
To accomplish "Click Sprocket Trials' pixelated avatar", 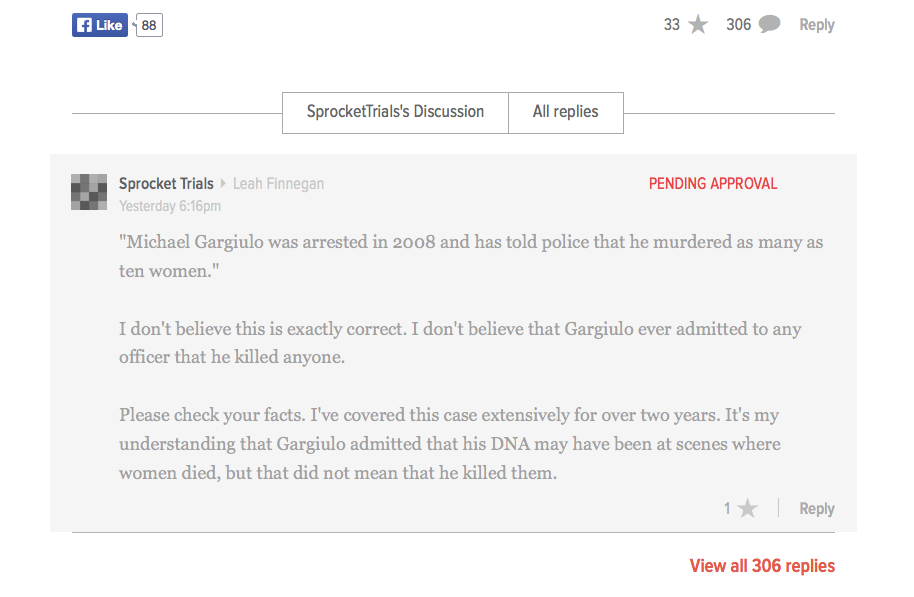I will [89, 192].
